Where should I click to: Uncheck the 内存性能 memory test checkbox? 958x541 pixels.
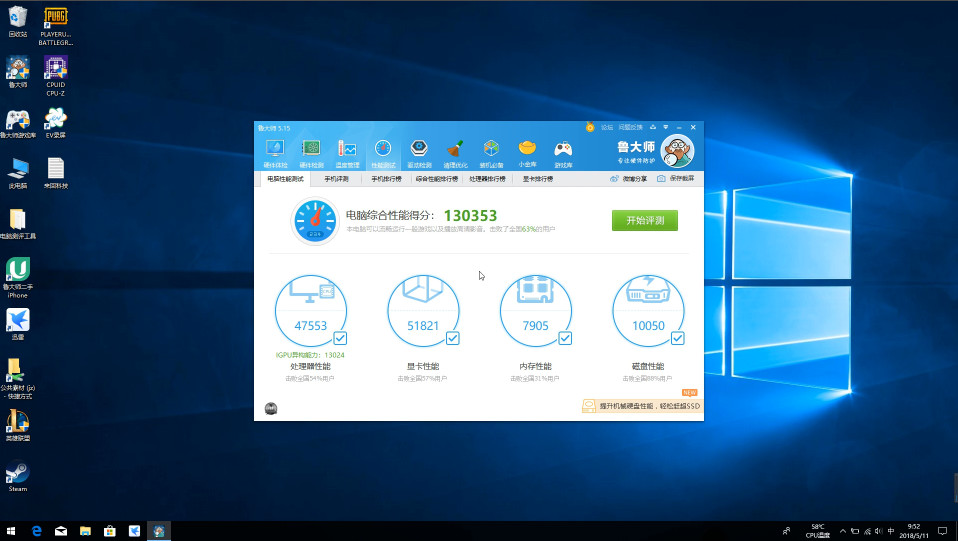[x=565, y=338]
